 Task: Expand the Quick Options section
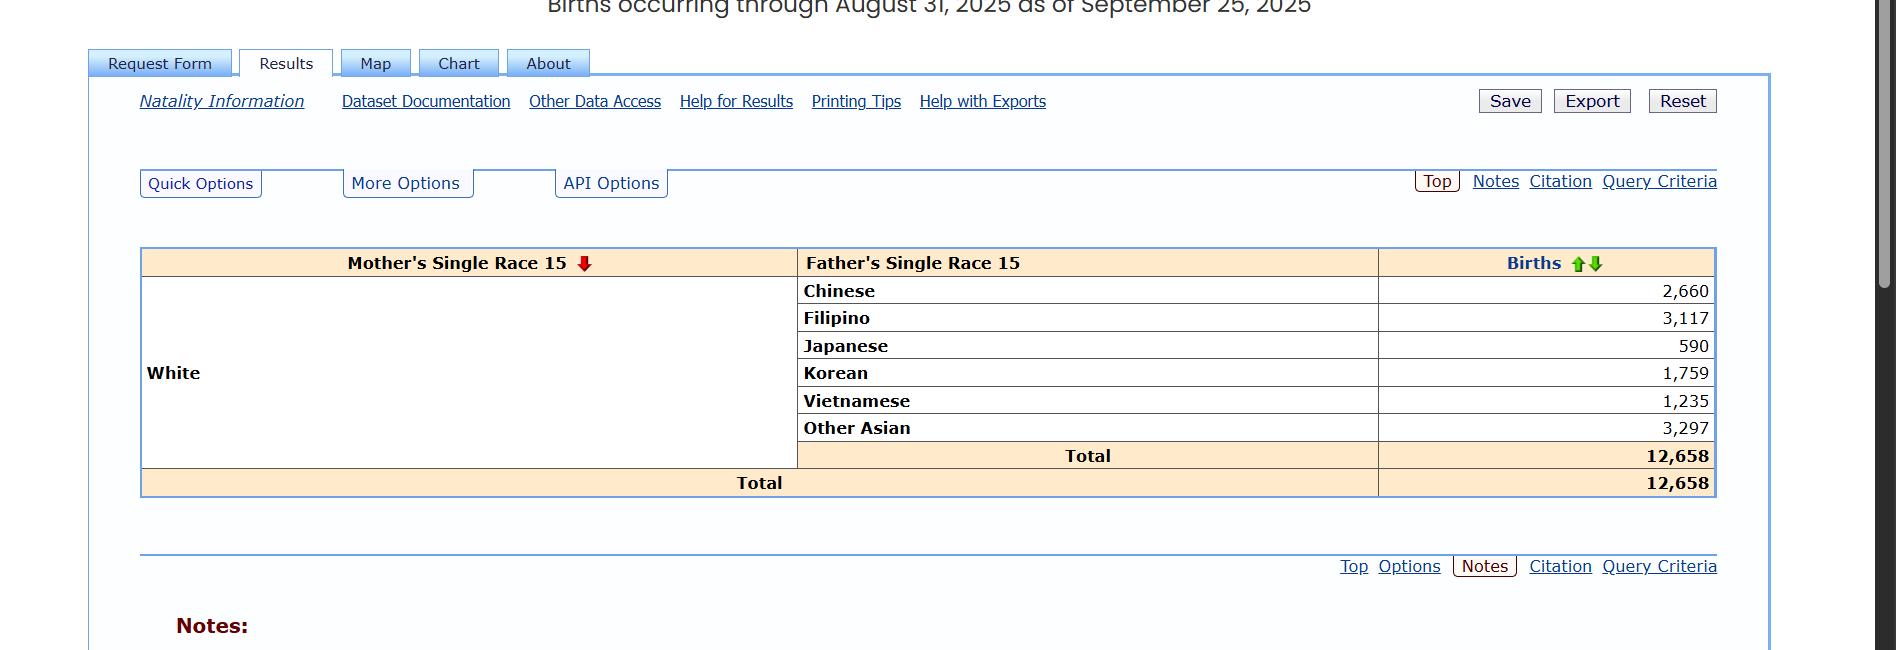pyautogui.click(x=201, y=184)
